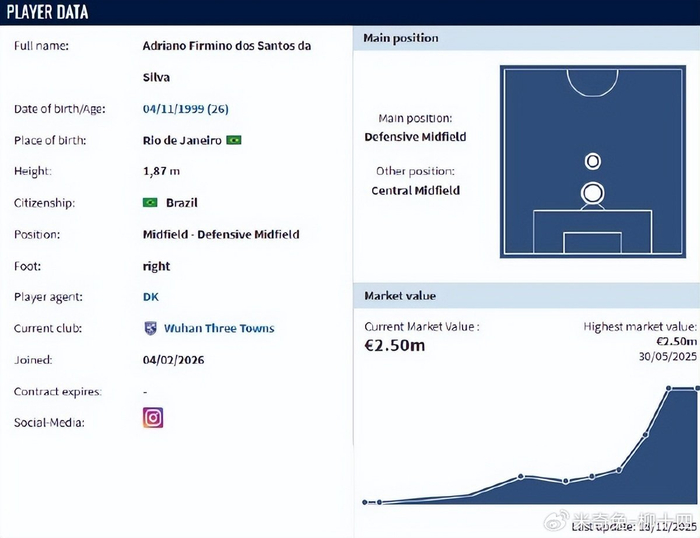
Task: Click the highest market value date 30/05/2025
Action: point(667,356)
